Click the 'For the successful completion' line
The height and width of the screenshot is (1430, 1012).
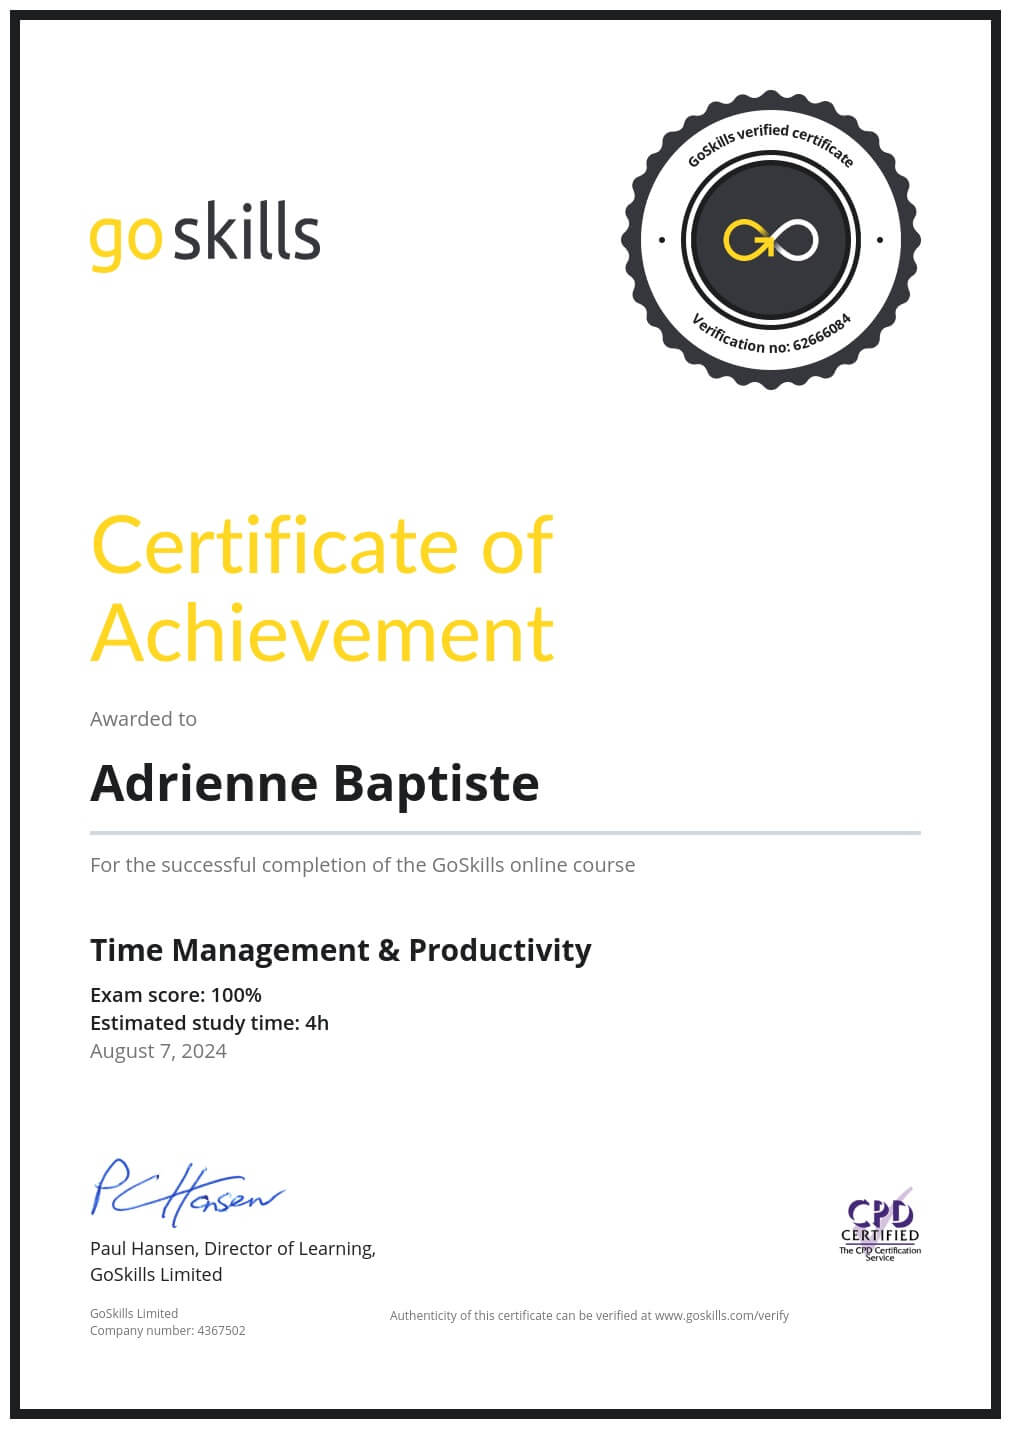[x=362, y=865]
